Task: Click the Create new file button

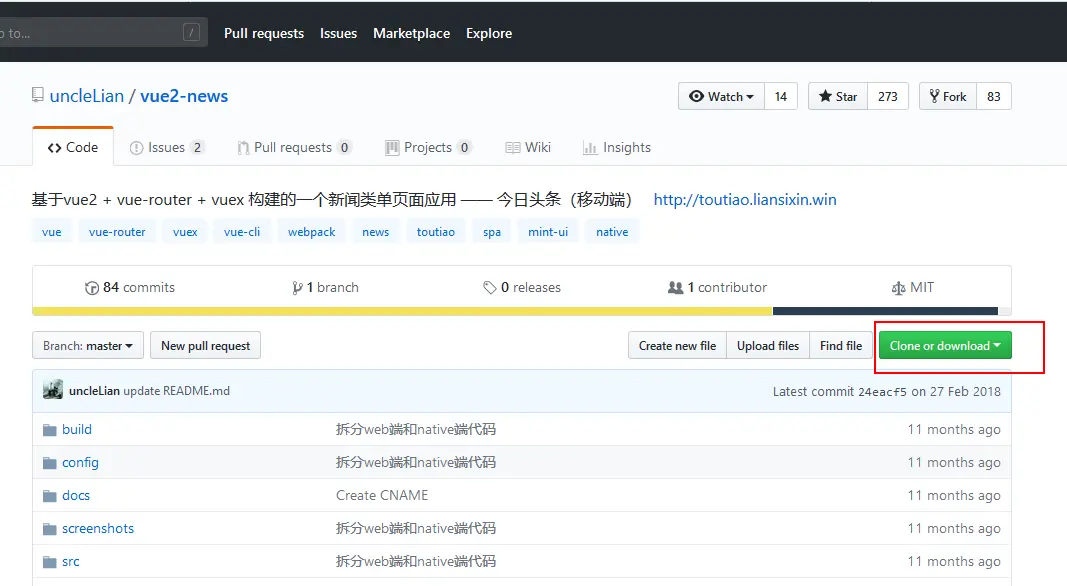Action: pyautogui.click(x=677, y=346)
